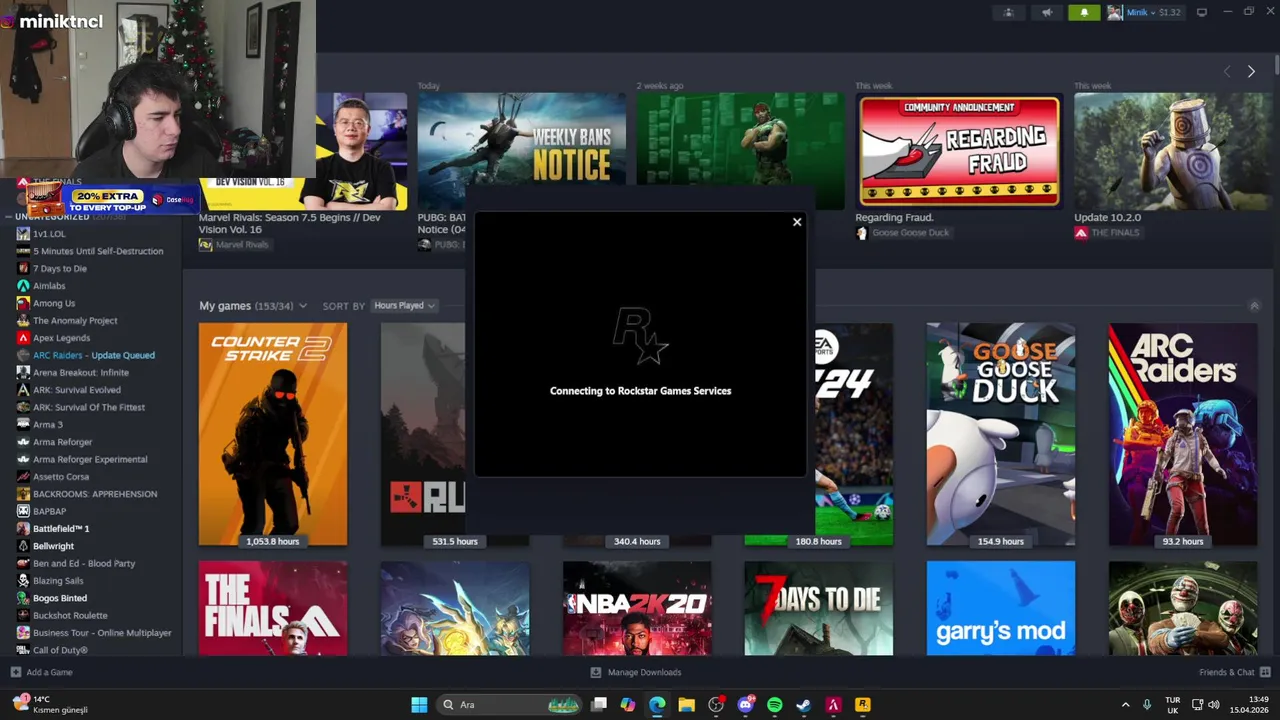Select Business Tour - Online Multiplayer entry
Image resolution: width=1280 pixels, height=720 pixels.
pyautogui.click(x=102, y=633)
